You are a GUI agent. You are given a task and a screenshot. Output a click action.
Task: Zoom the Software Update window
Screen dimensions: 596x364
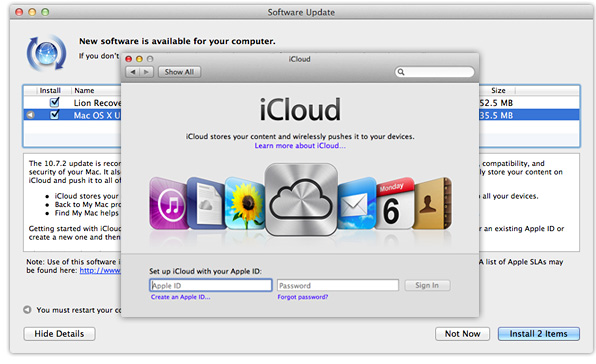(45, 12)
